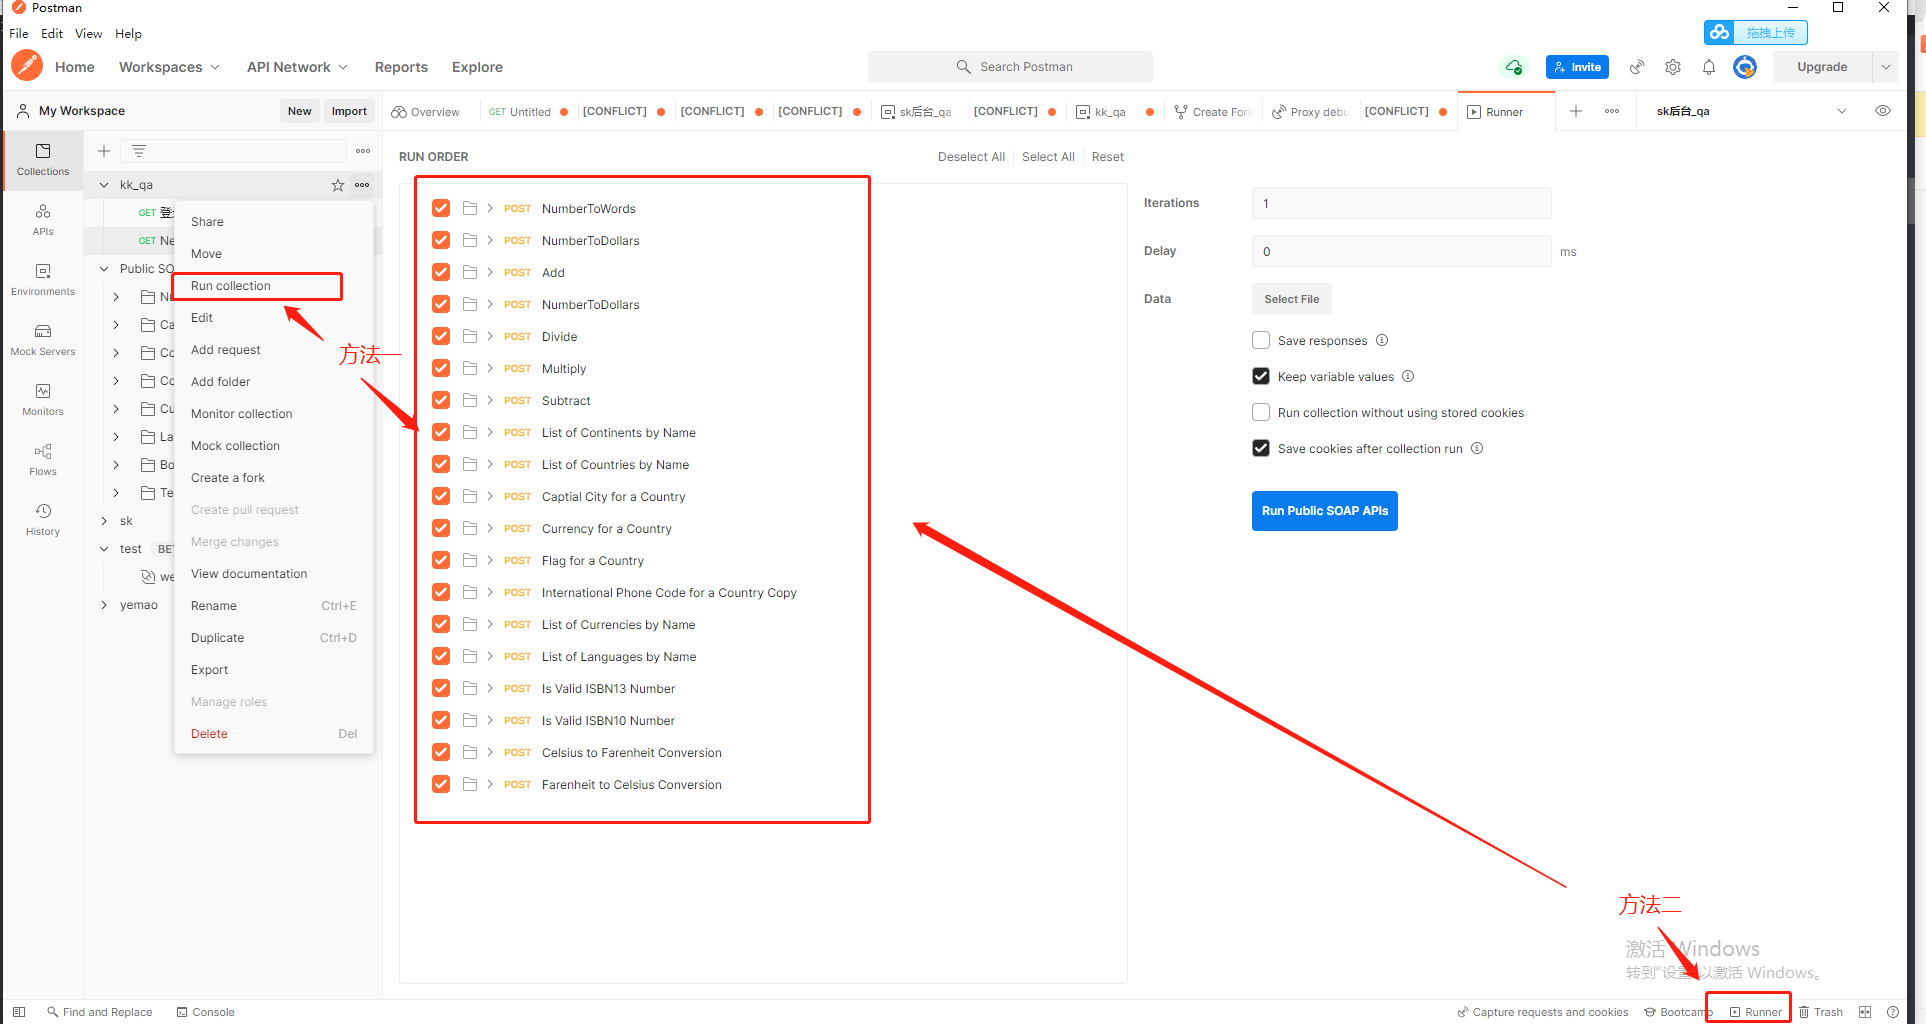Star the kk_qa collection
Image resolution: width=1926 pixels, height=1024 pixels.
point(338,185)
